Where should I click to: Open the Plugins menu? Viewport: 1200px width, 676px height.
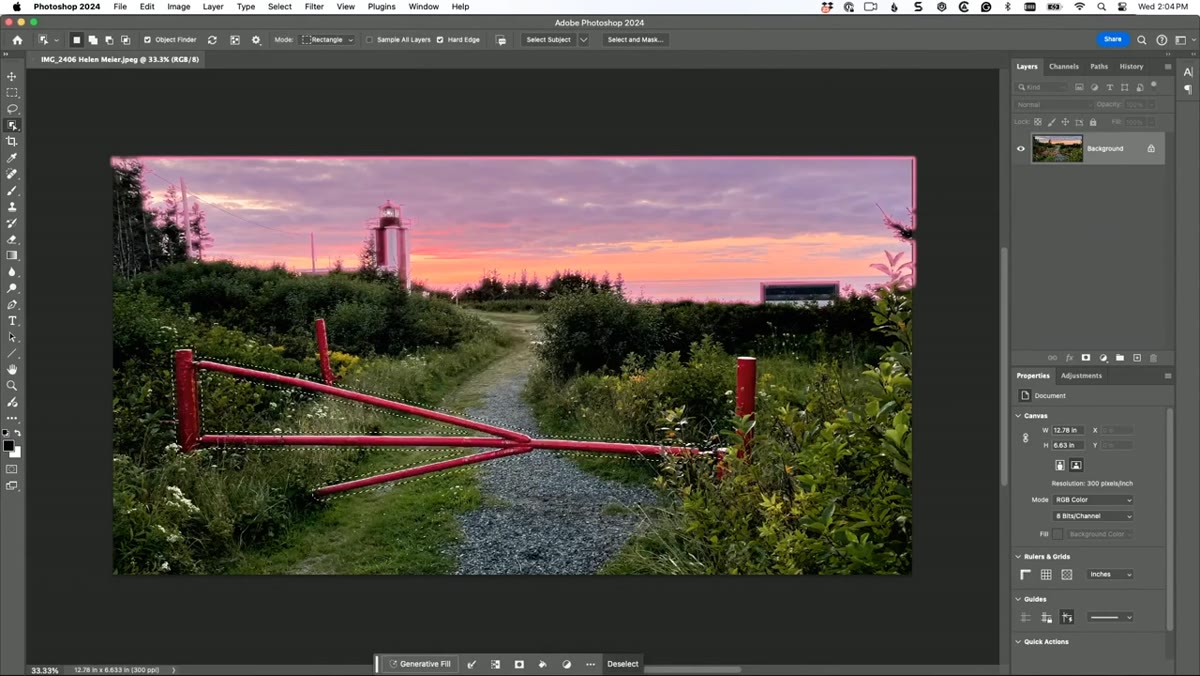point(381,7)
